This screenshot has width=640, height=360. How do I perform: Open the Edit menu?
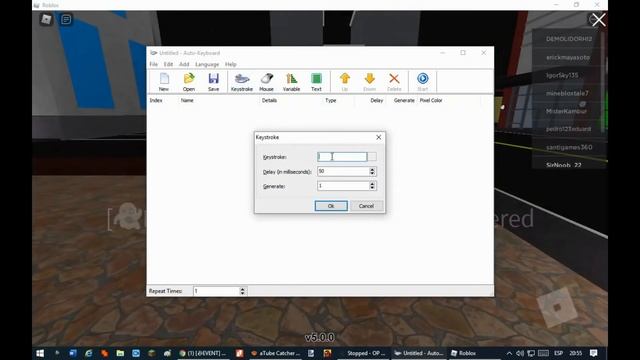tap(168, 64)
